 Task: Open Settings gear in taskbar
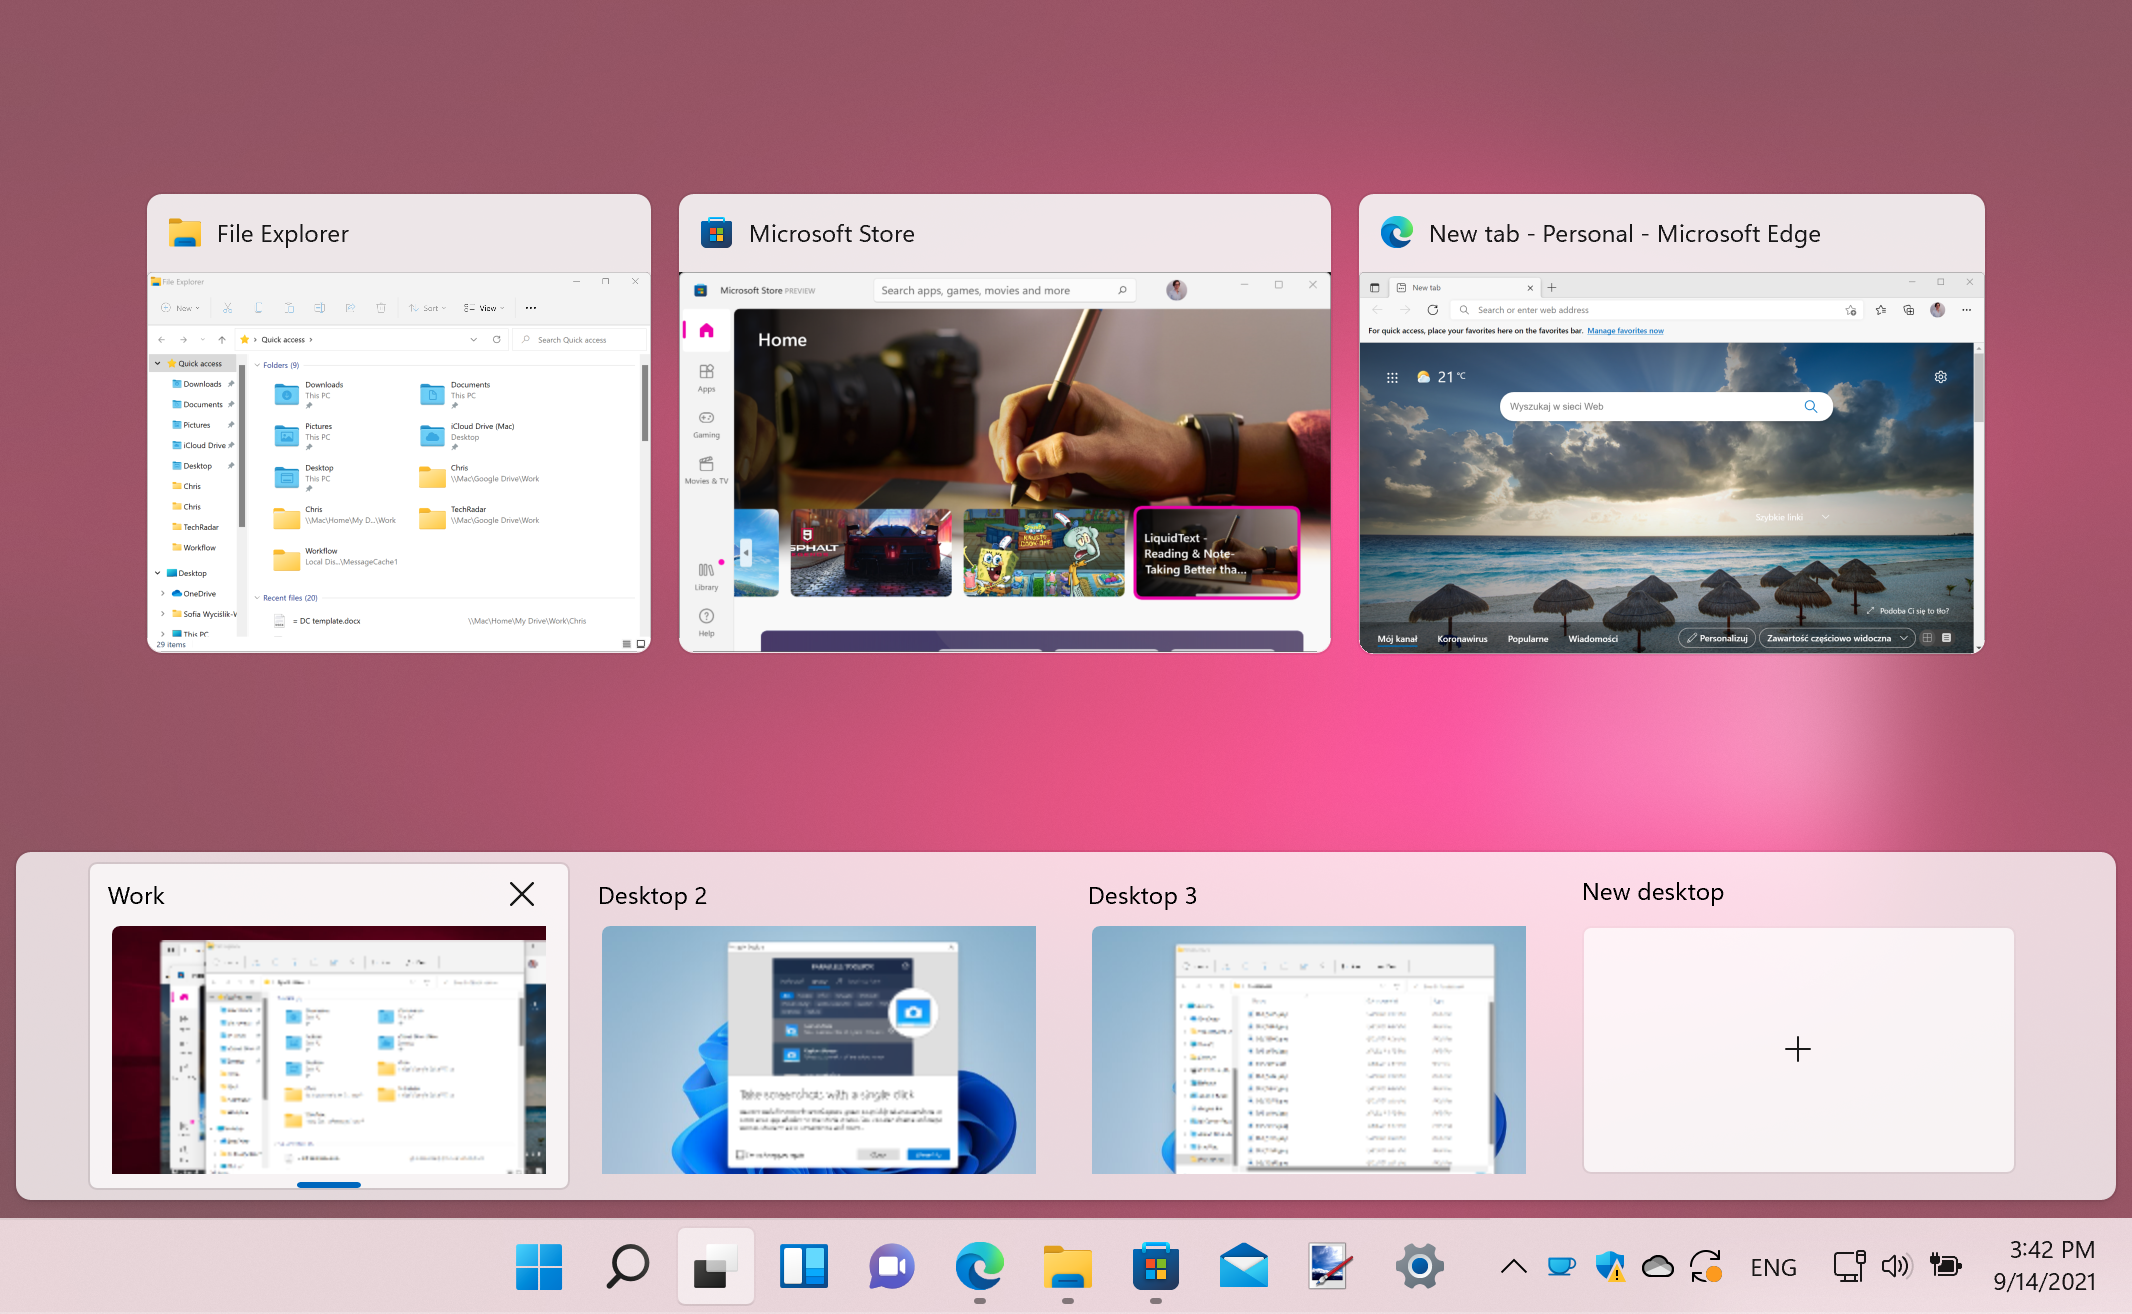[x=1419, y=1266]
